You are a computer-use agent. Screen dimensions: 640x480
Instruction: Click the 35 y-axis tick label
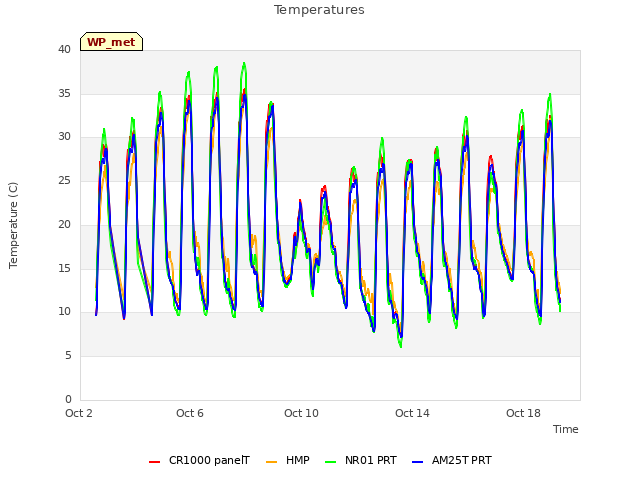(64, 93)
